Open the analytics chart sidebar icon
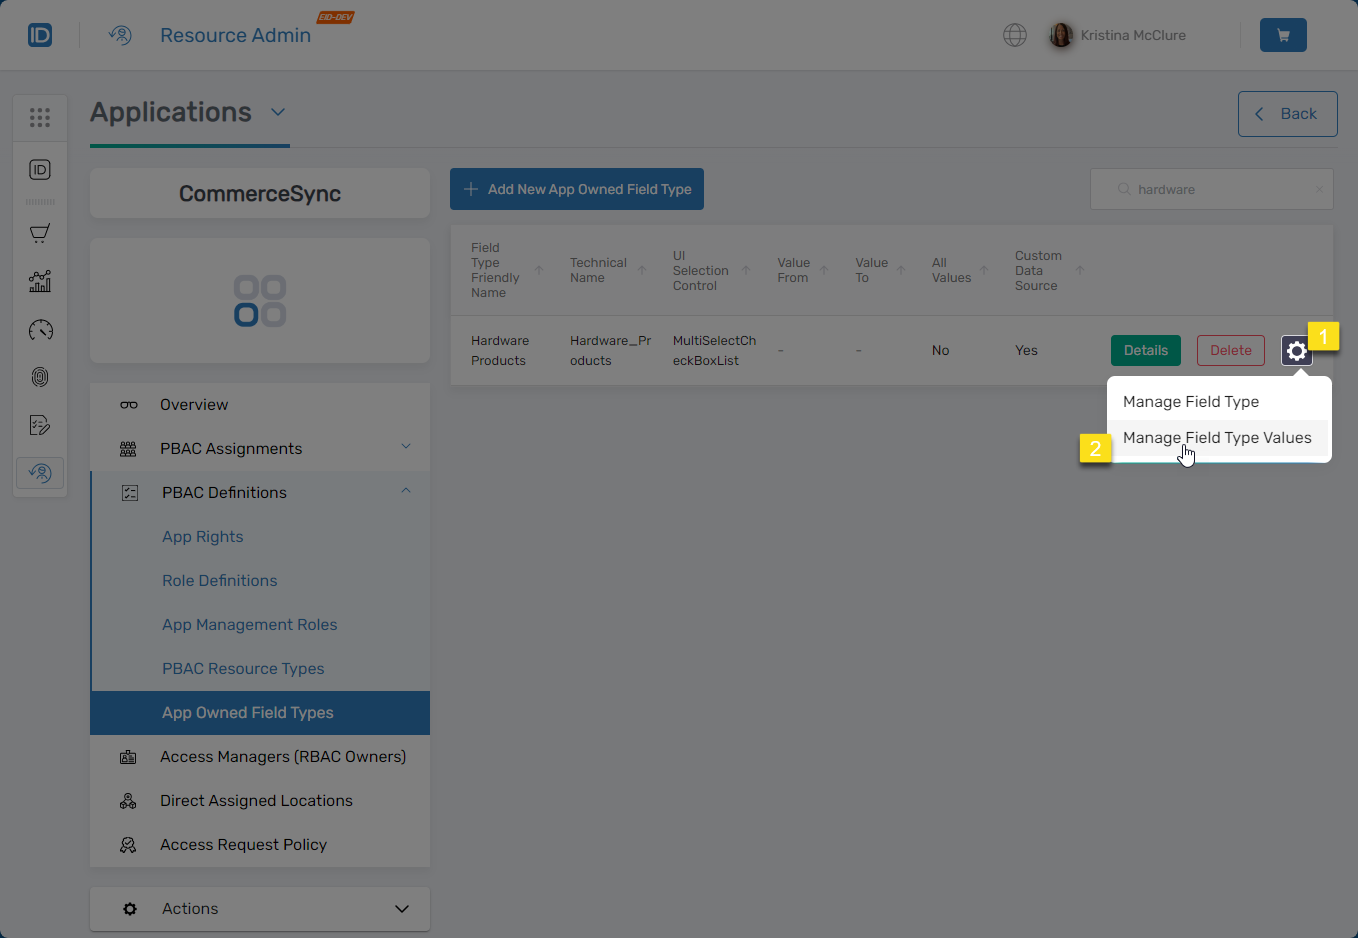Viewport: 1358px width, 938px height. coord(40,281)
